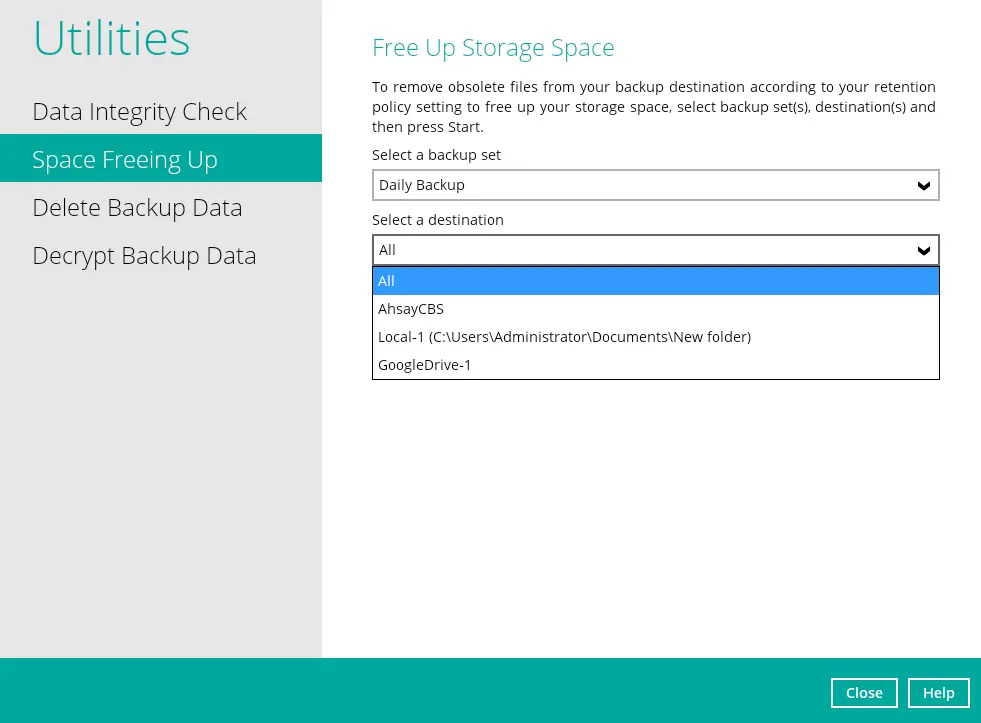Collapse the destination field showing All
This screenshot has height=723, width=981.
640,250
